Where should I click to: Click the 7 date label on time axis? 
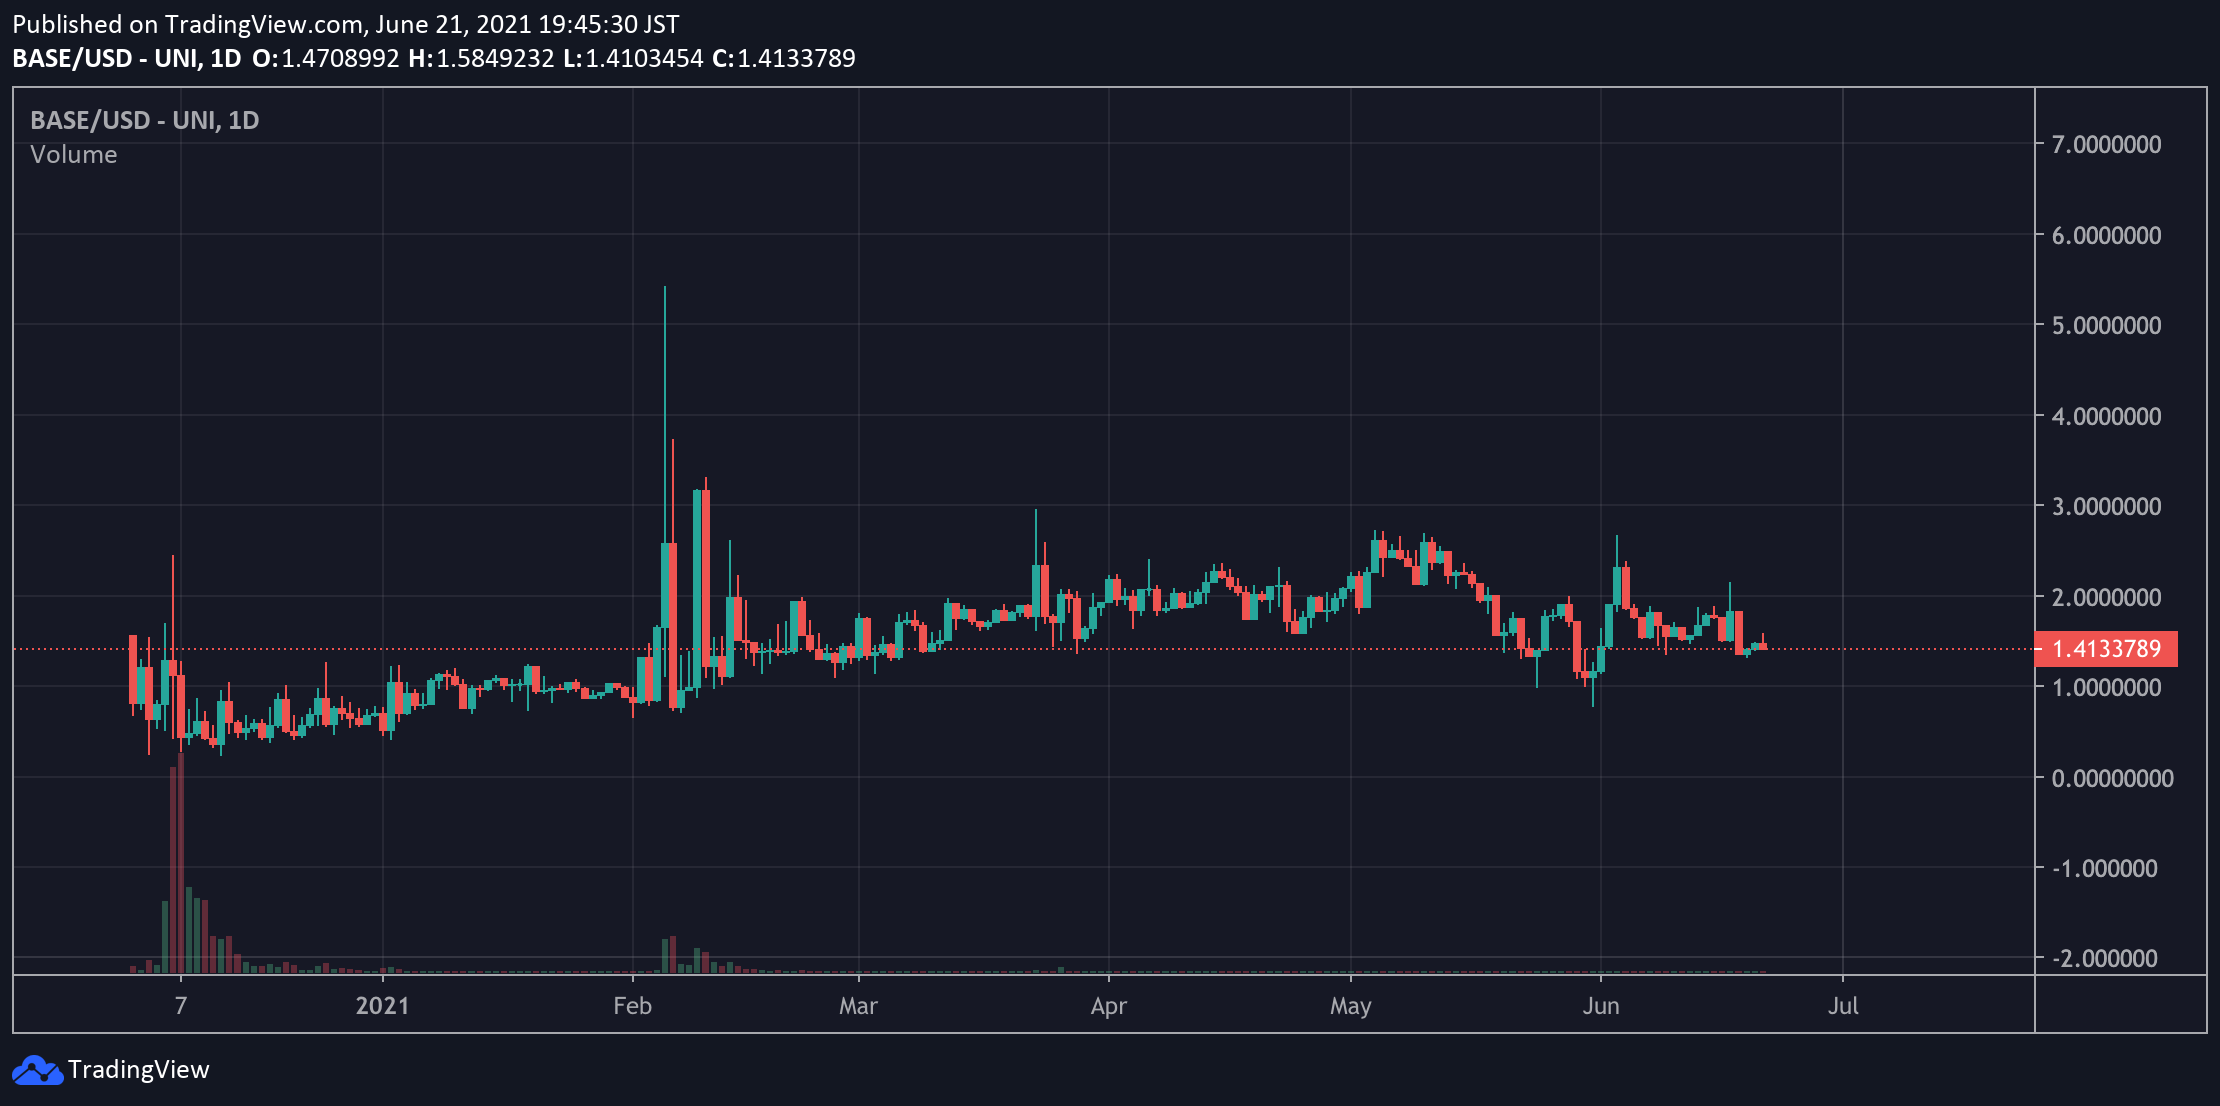(x=180, y=1006)
